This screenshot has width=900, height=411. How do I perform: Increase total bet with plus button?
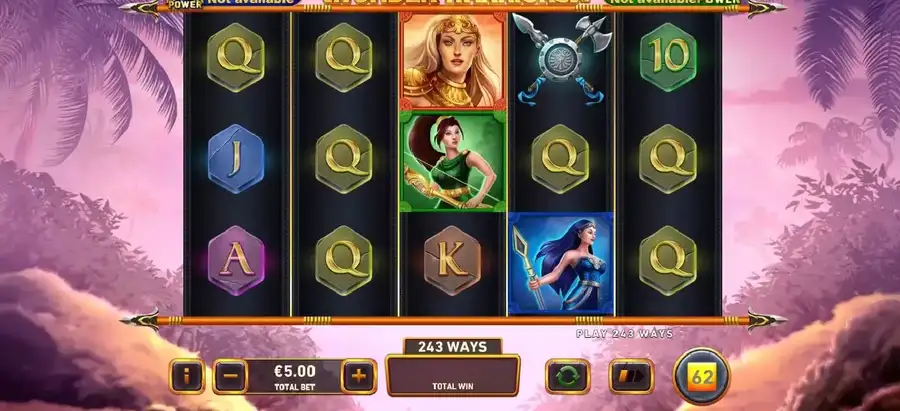tap(359, 377)
